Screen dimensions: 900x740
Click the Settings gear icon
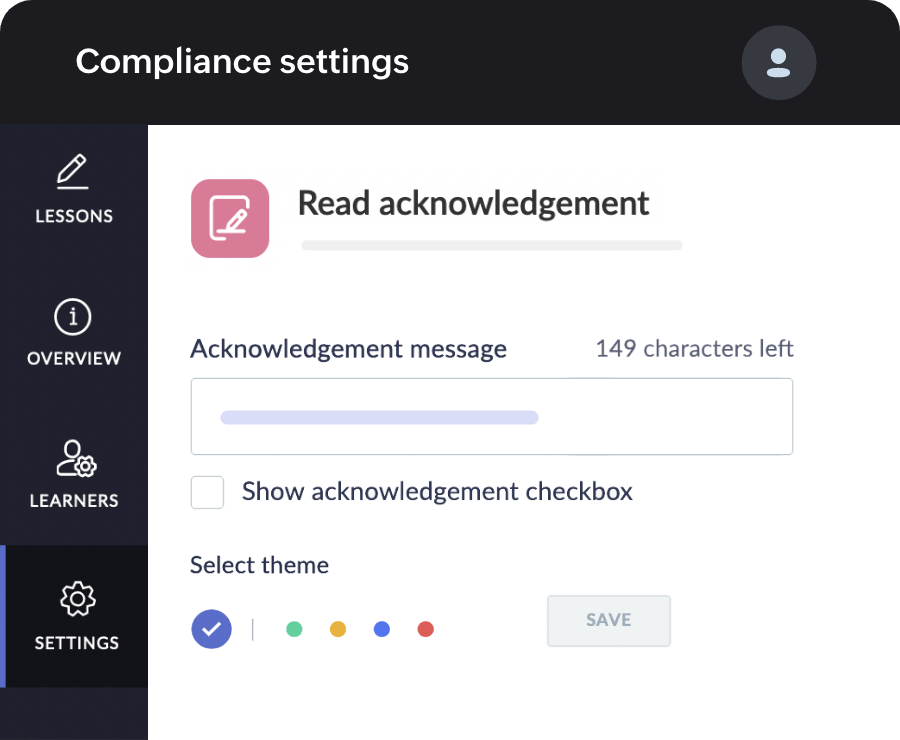[x=76, y=599]
